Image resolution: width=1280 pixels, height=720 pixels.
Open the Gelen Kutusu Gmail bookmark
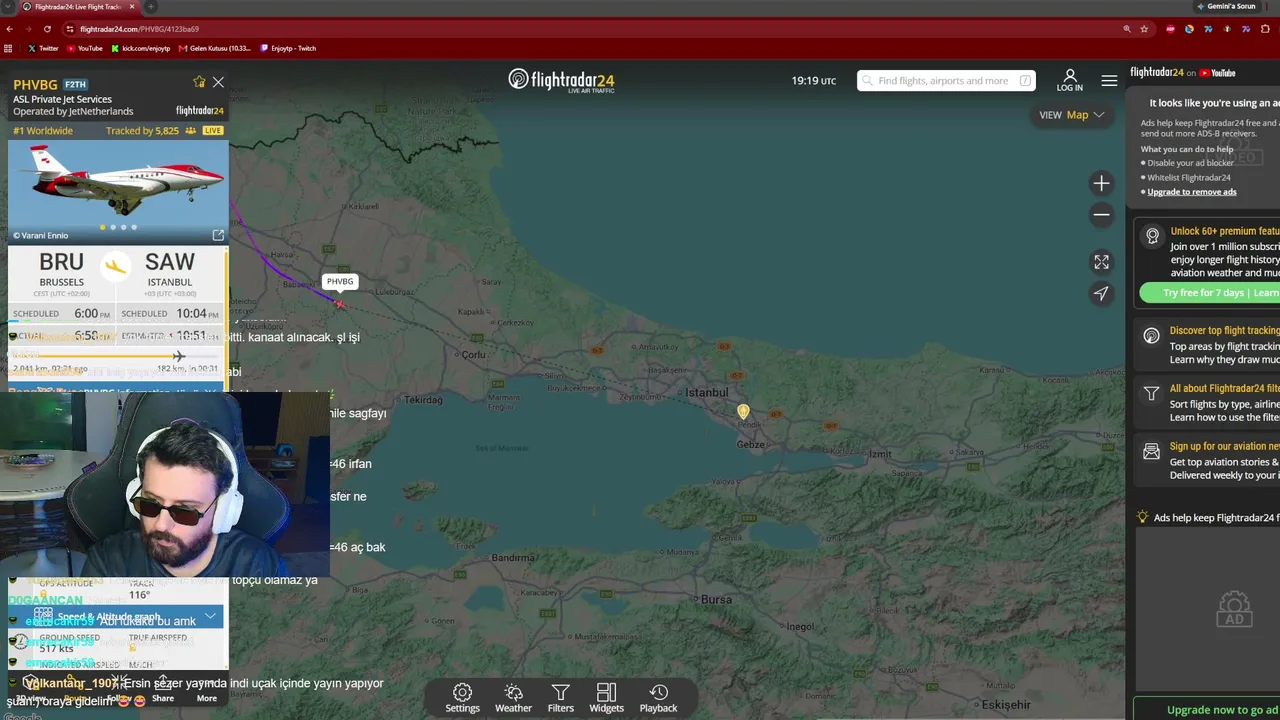click(215, 48)
